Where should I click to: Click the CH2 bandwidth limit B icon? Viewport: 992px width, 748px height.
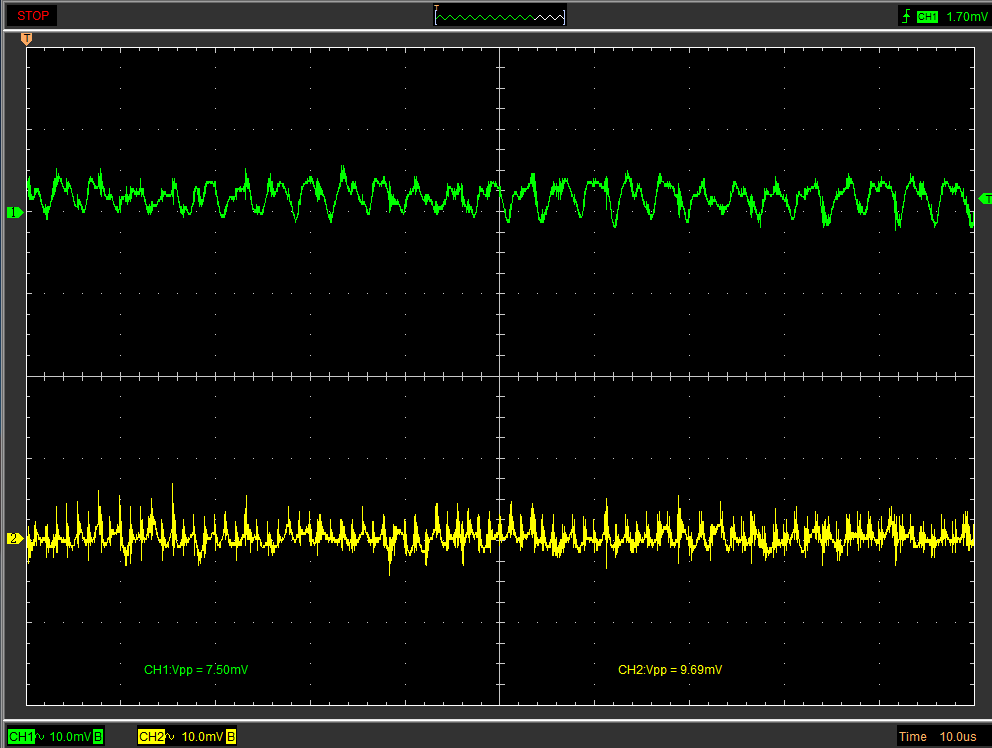231,737
